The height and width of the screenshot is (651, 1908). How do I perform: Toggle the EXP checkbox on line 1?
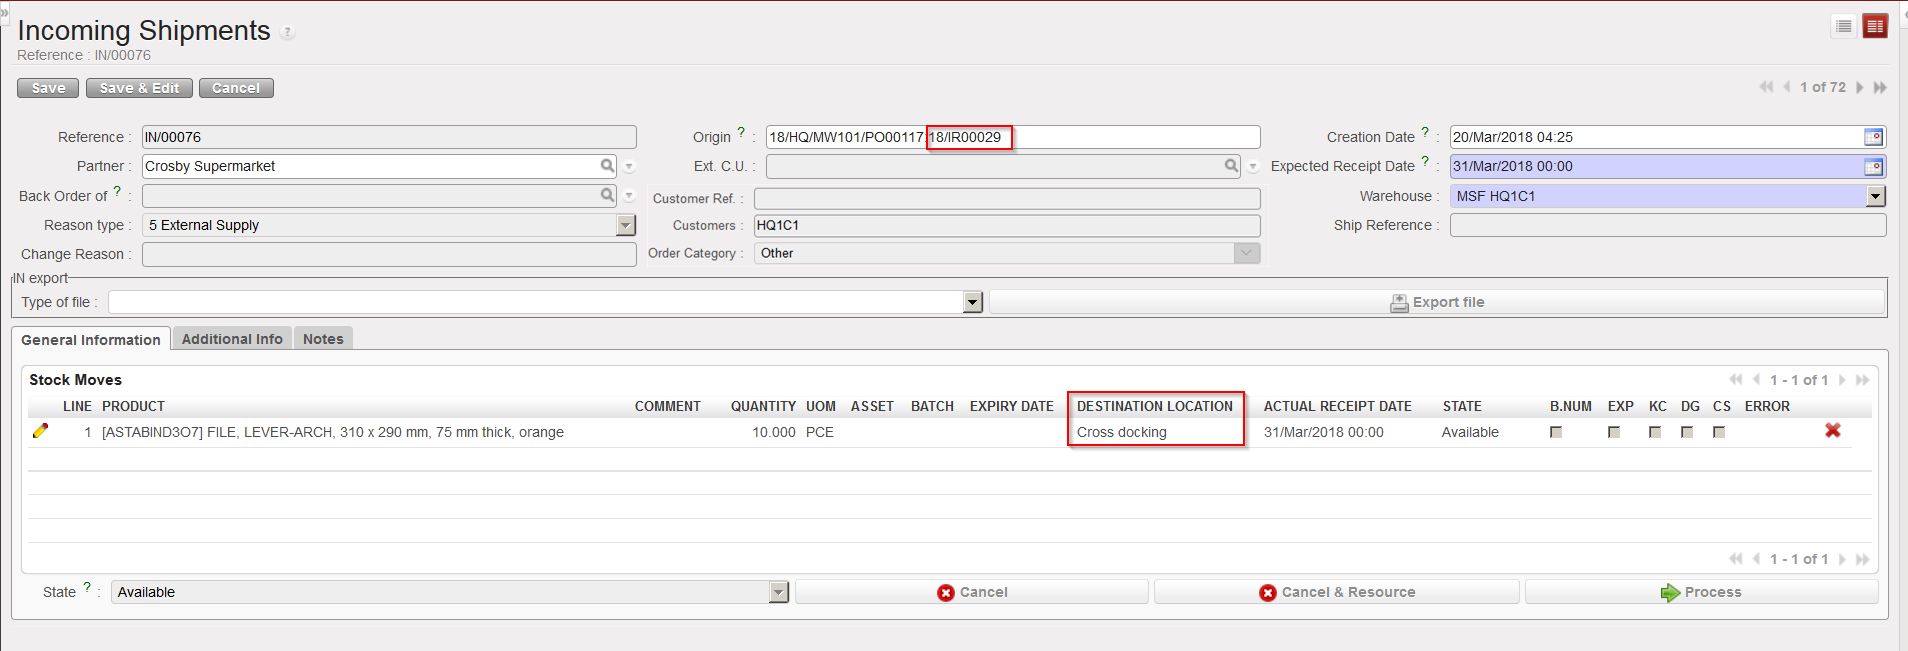(x=1614, y=432)
